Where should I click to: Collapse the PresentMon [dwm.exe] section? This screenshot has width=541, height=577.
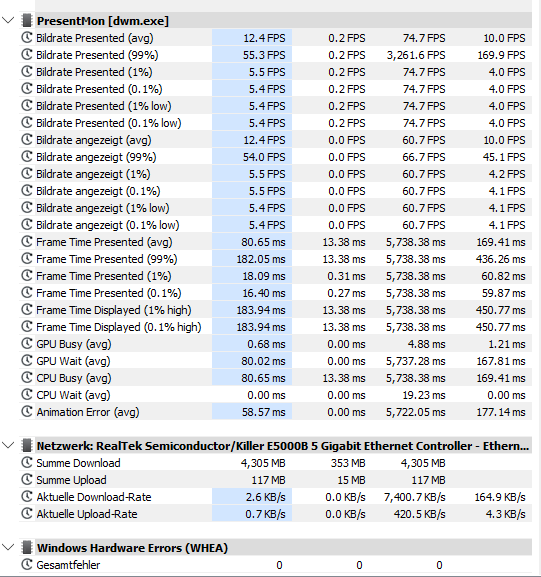(8, 20)
